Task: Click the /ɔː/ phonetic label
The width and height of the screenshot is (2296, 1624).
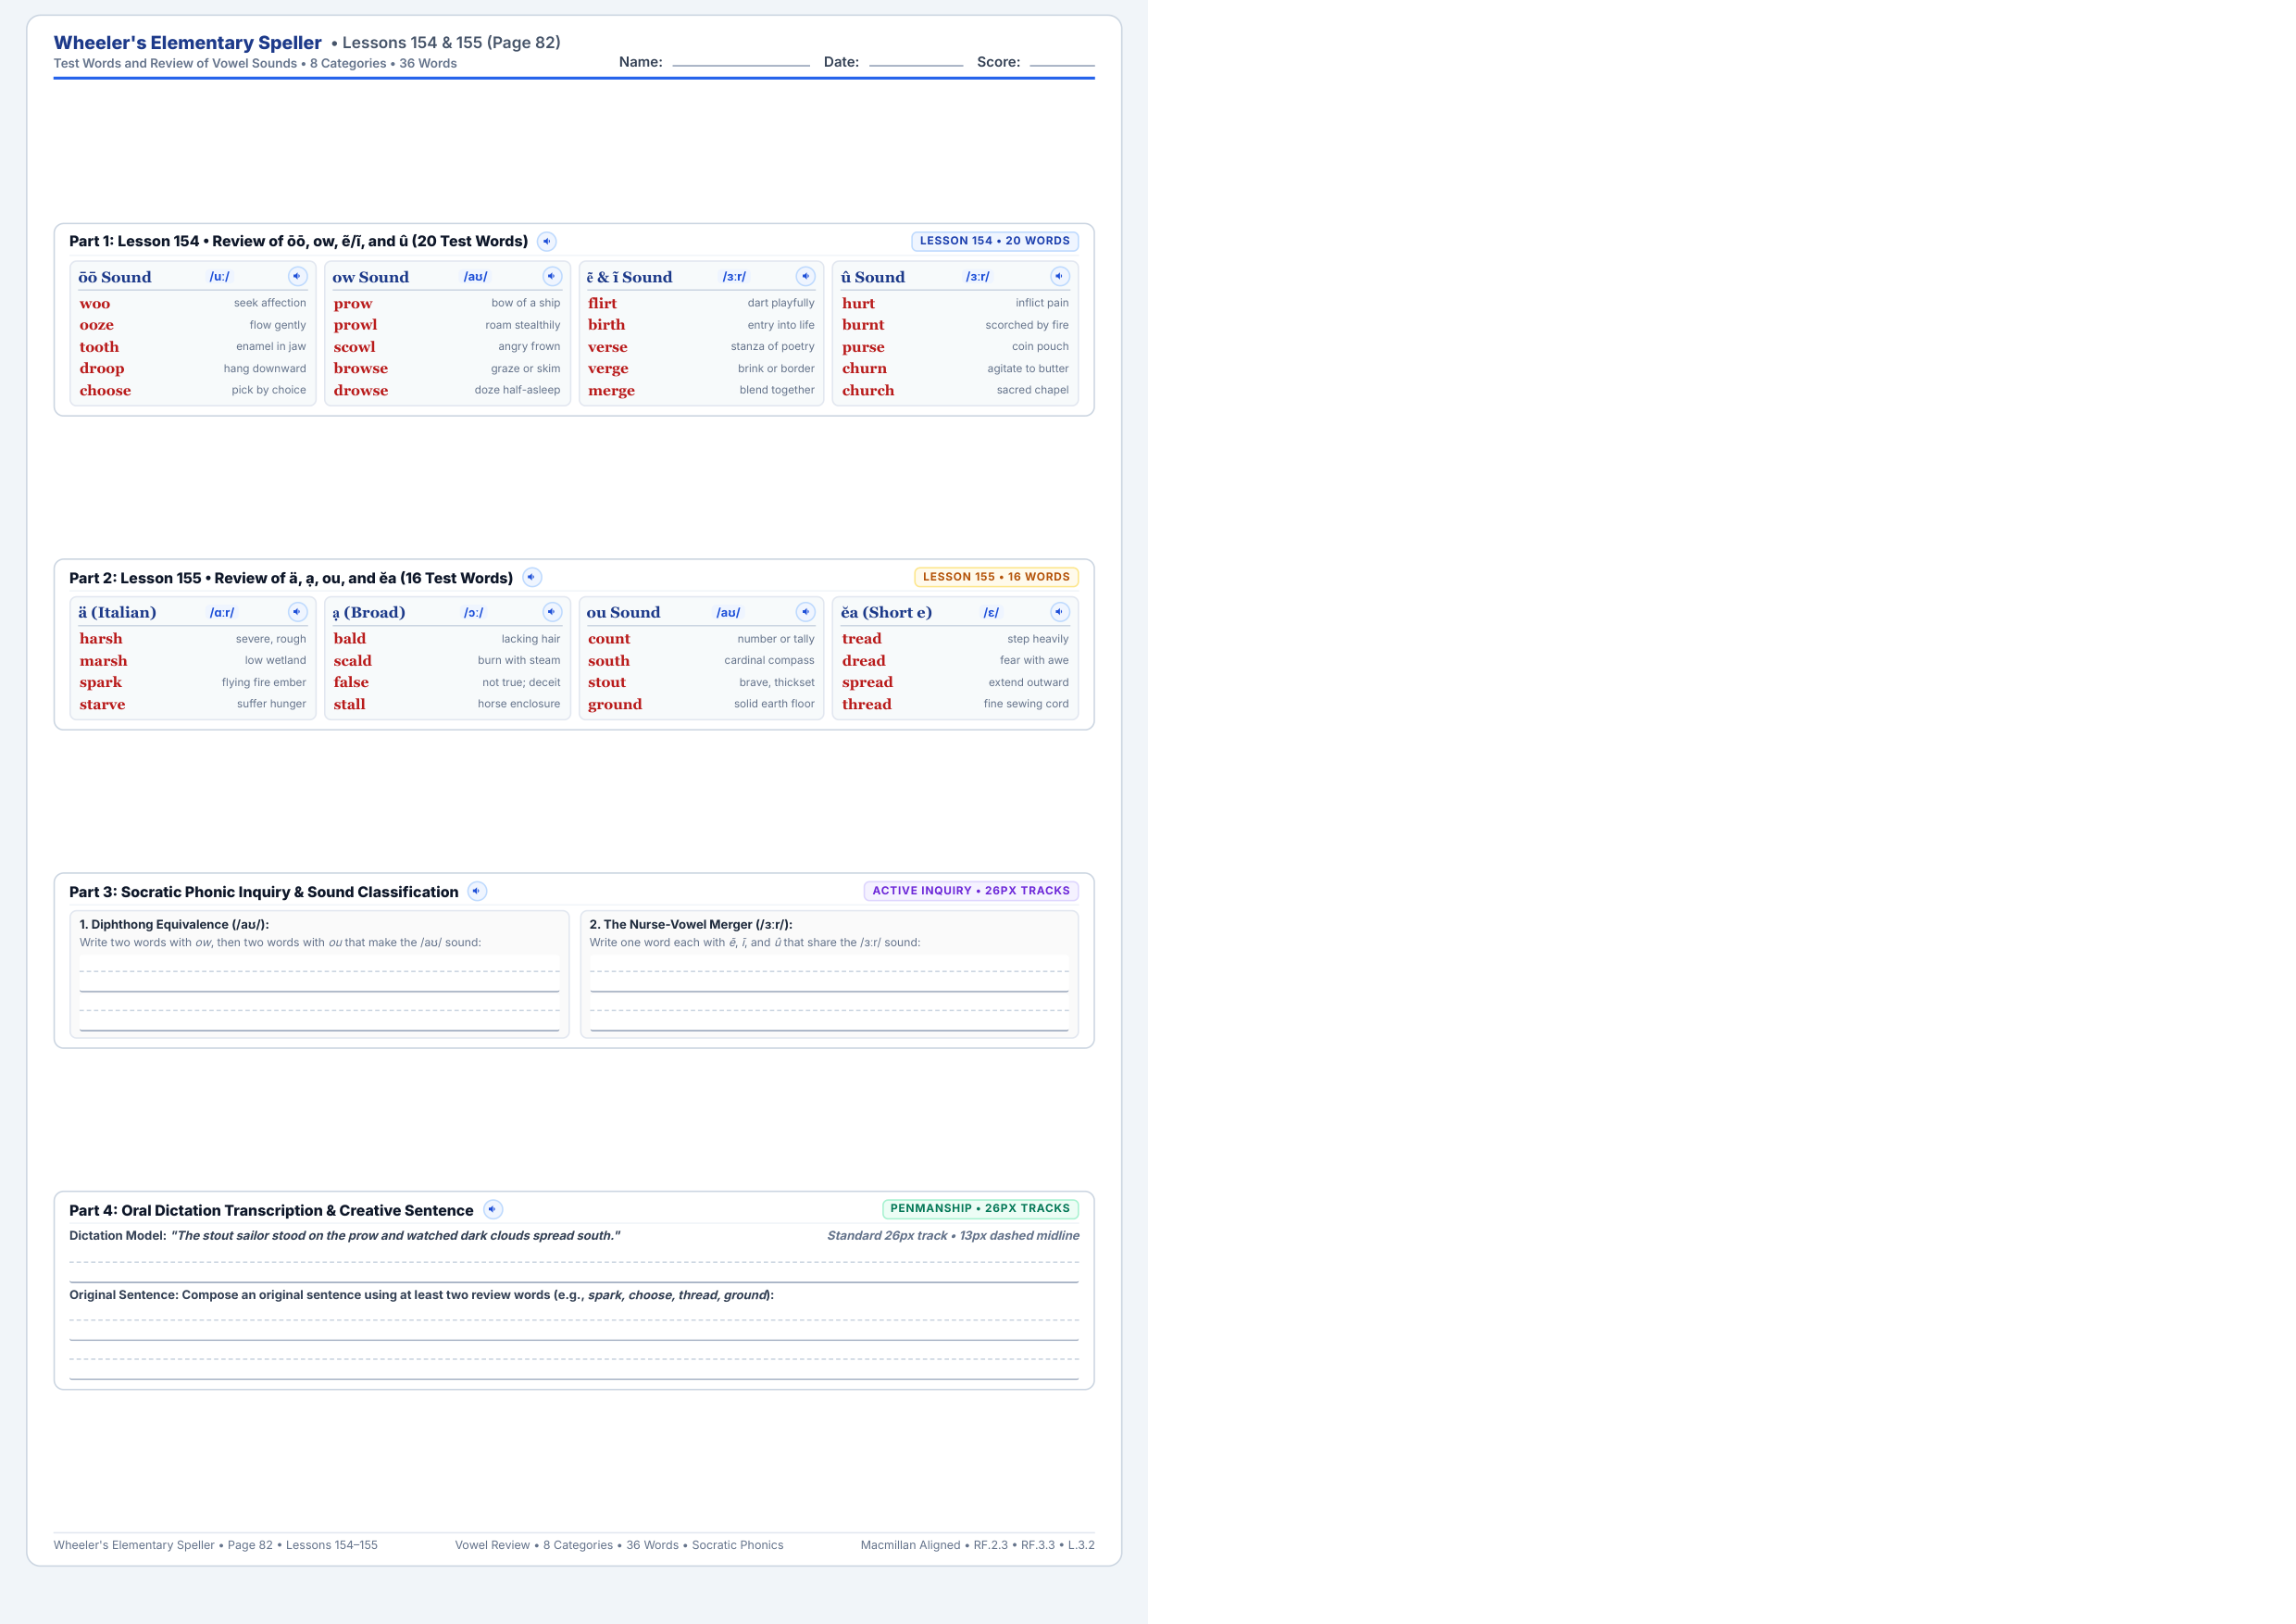Action: (473, 612)
